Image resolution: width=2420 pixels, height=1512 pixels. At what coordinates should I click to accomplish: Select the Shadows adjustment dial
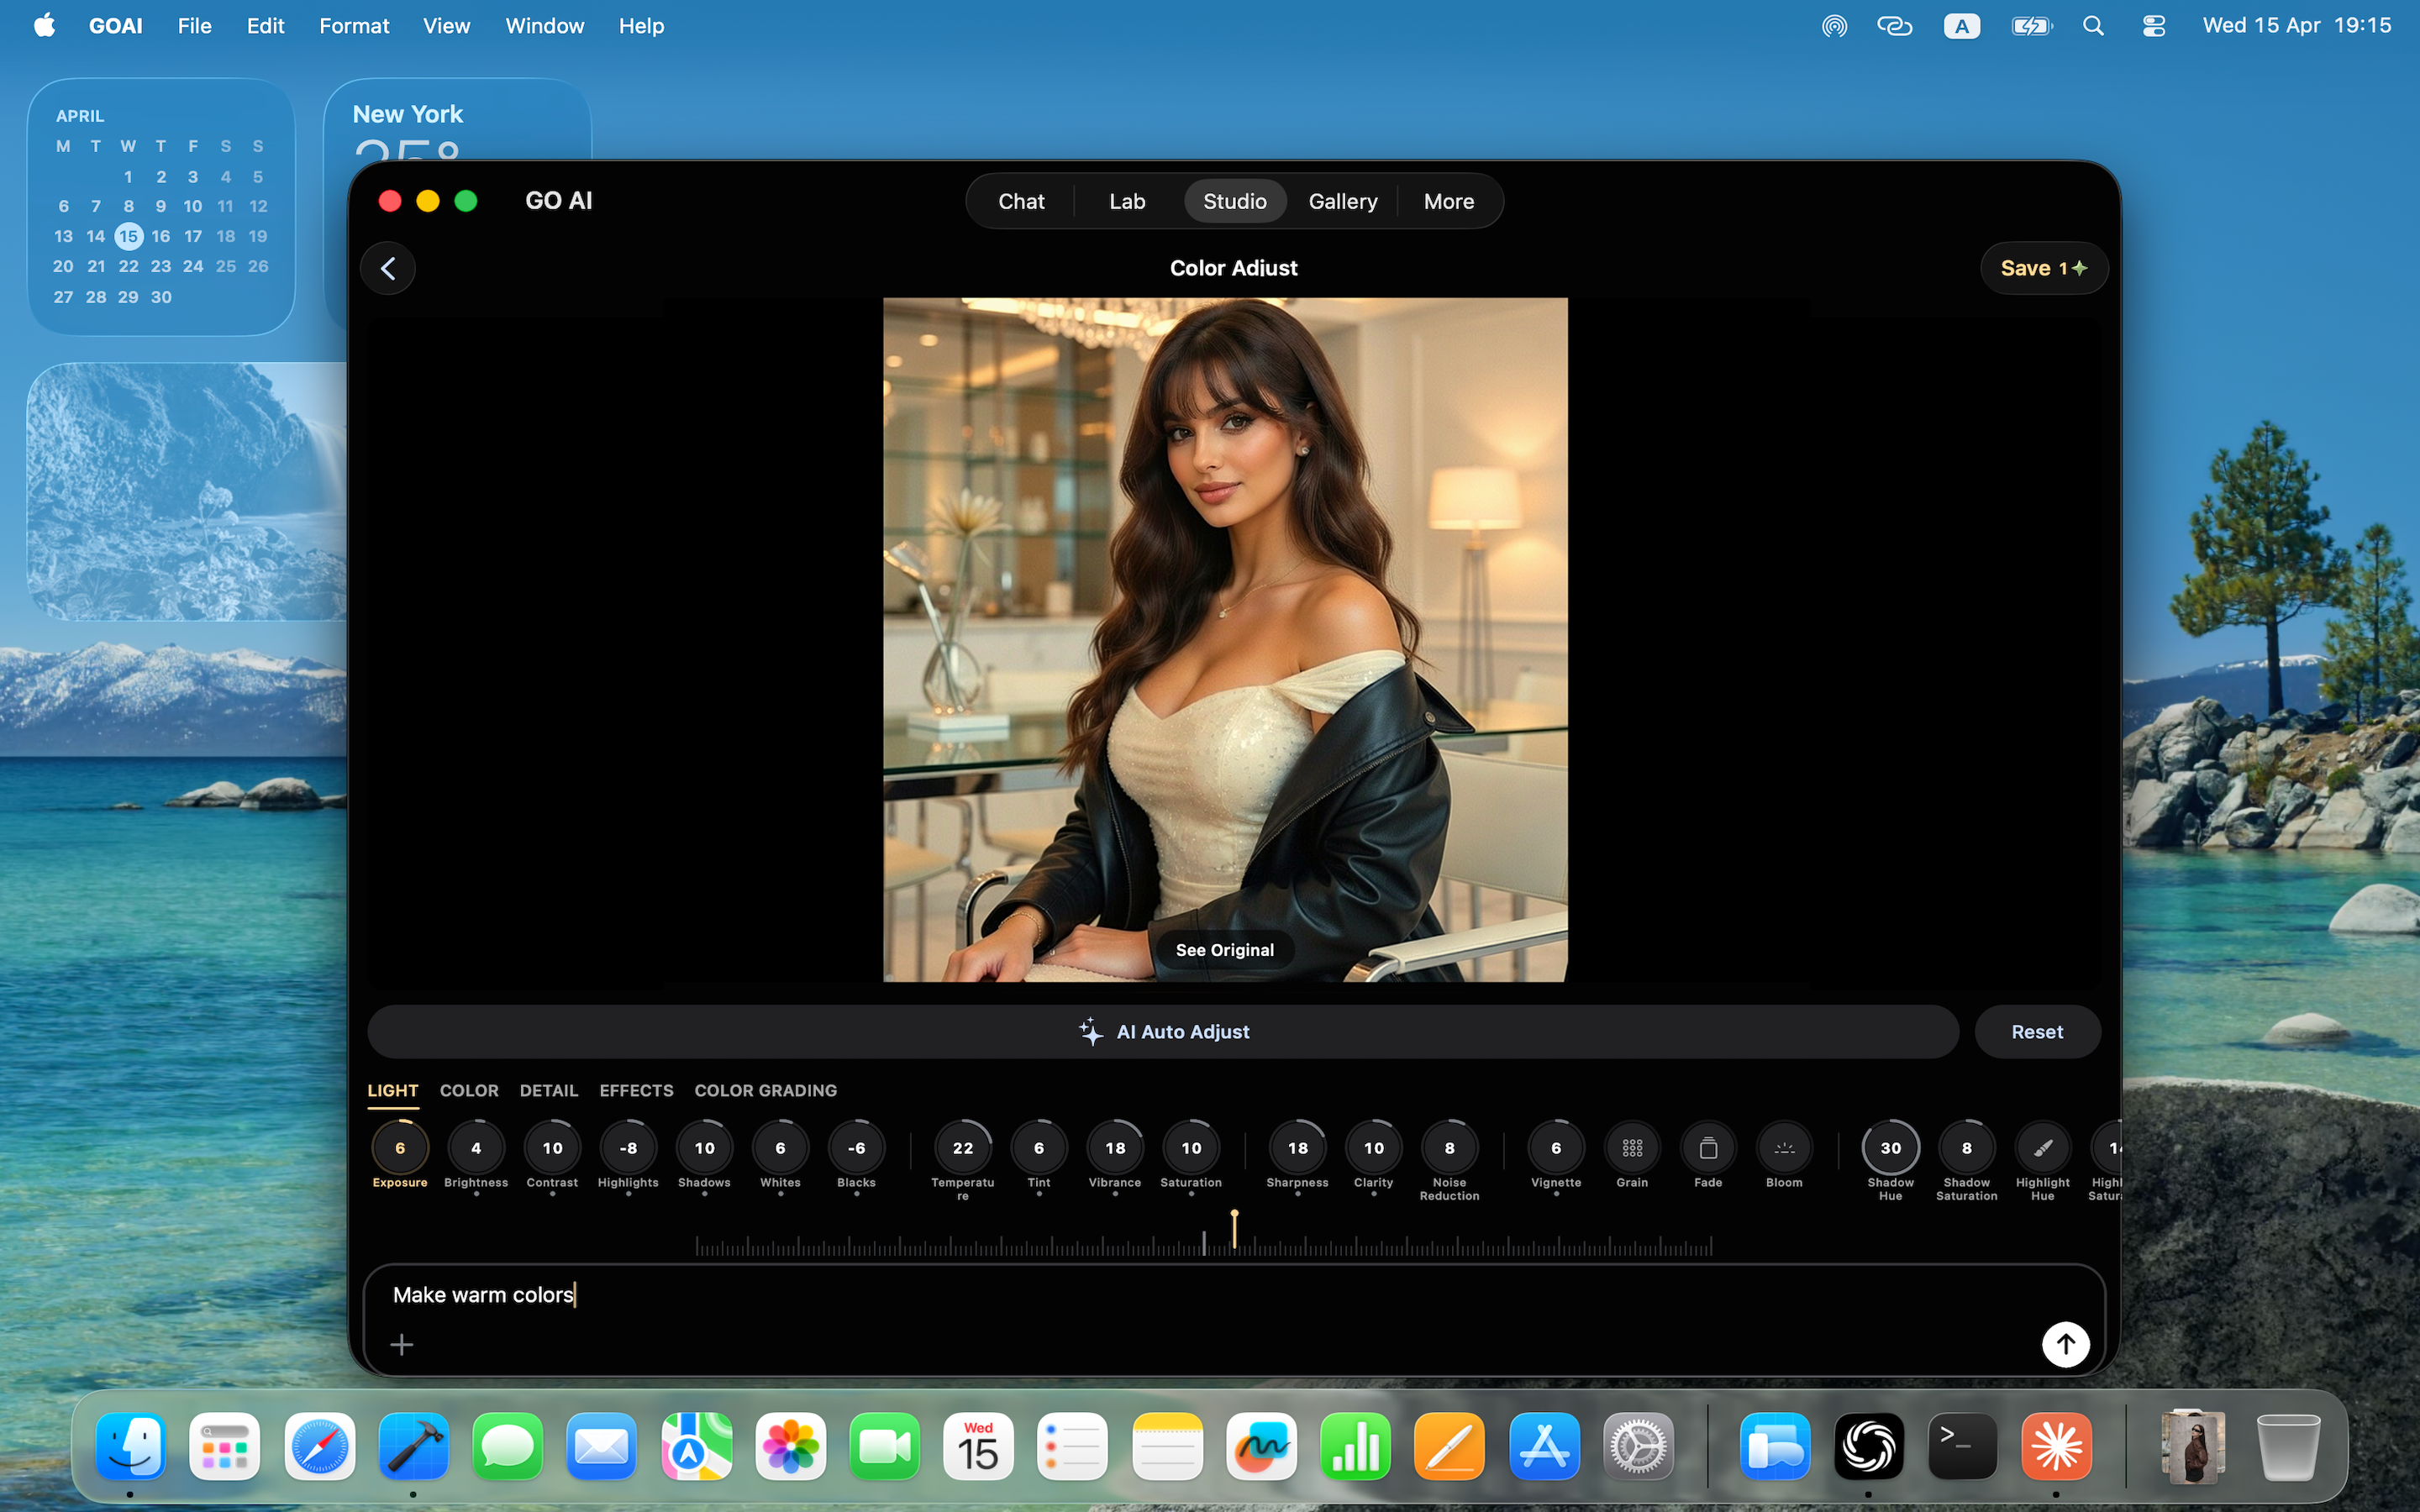(x=704, y=1148)
